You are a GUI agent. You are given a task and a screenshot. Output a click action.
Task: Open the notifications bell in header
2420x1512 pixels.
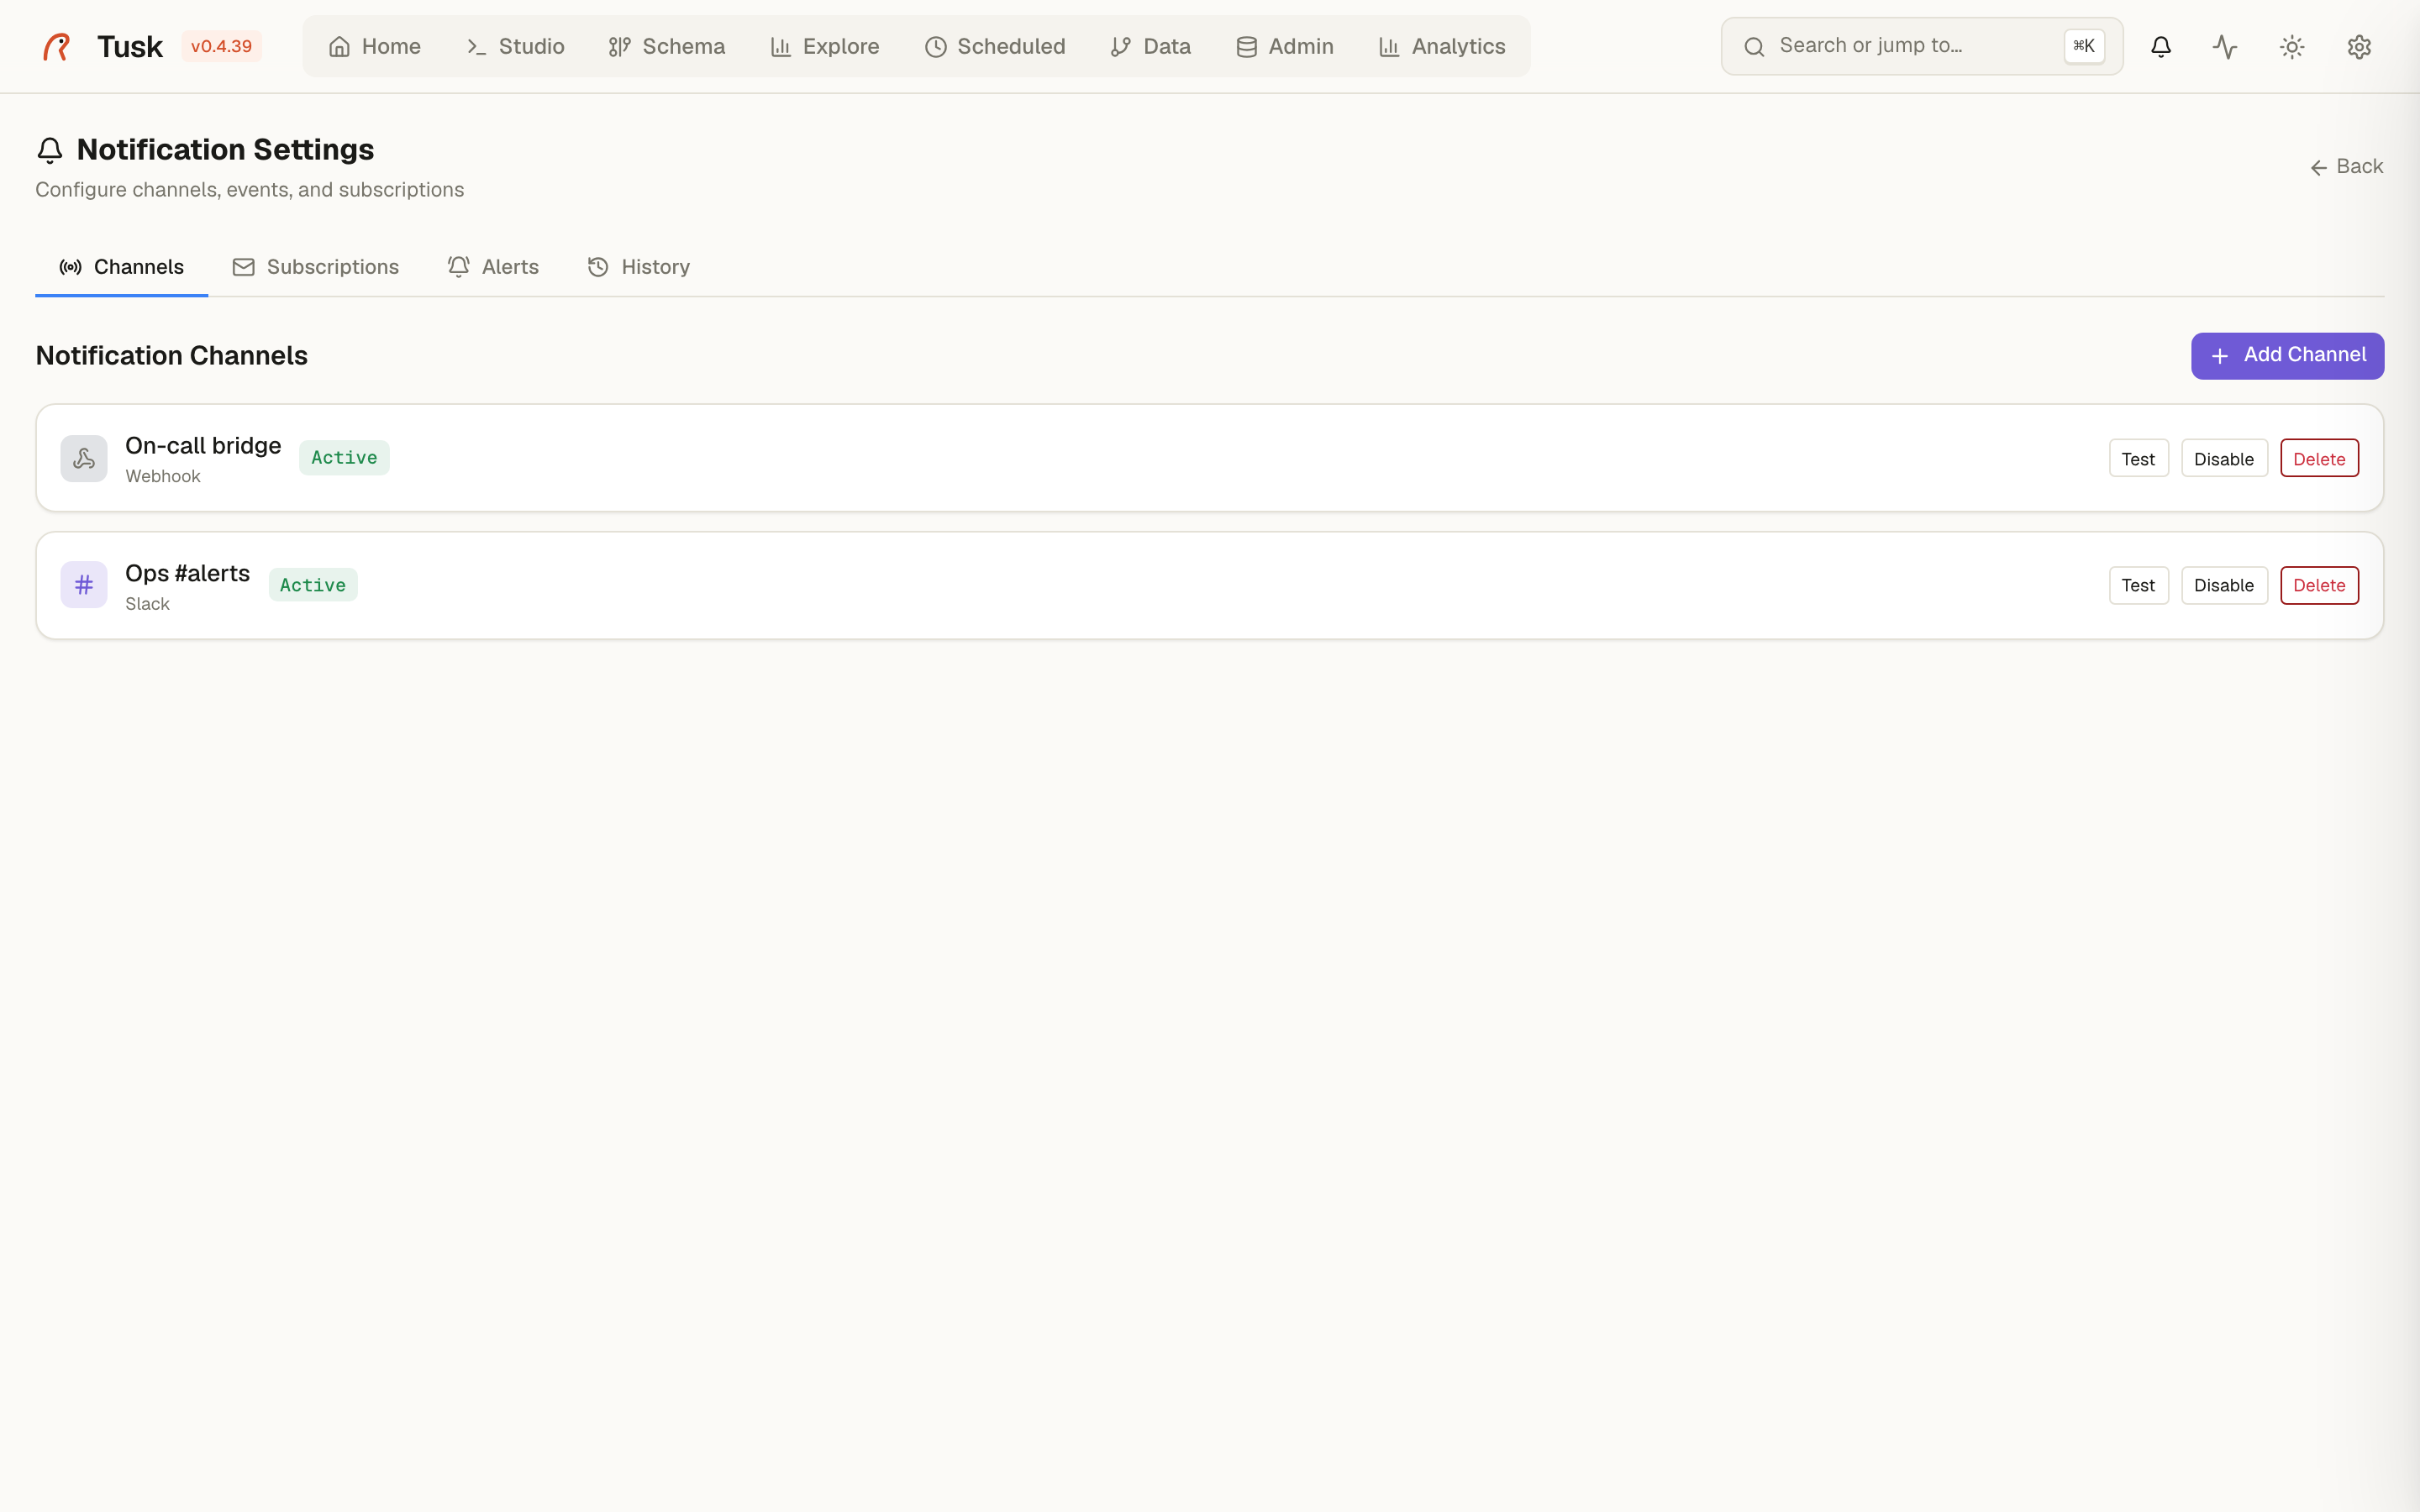point(2161,47)
